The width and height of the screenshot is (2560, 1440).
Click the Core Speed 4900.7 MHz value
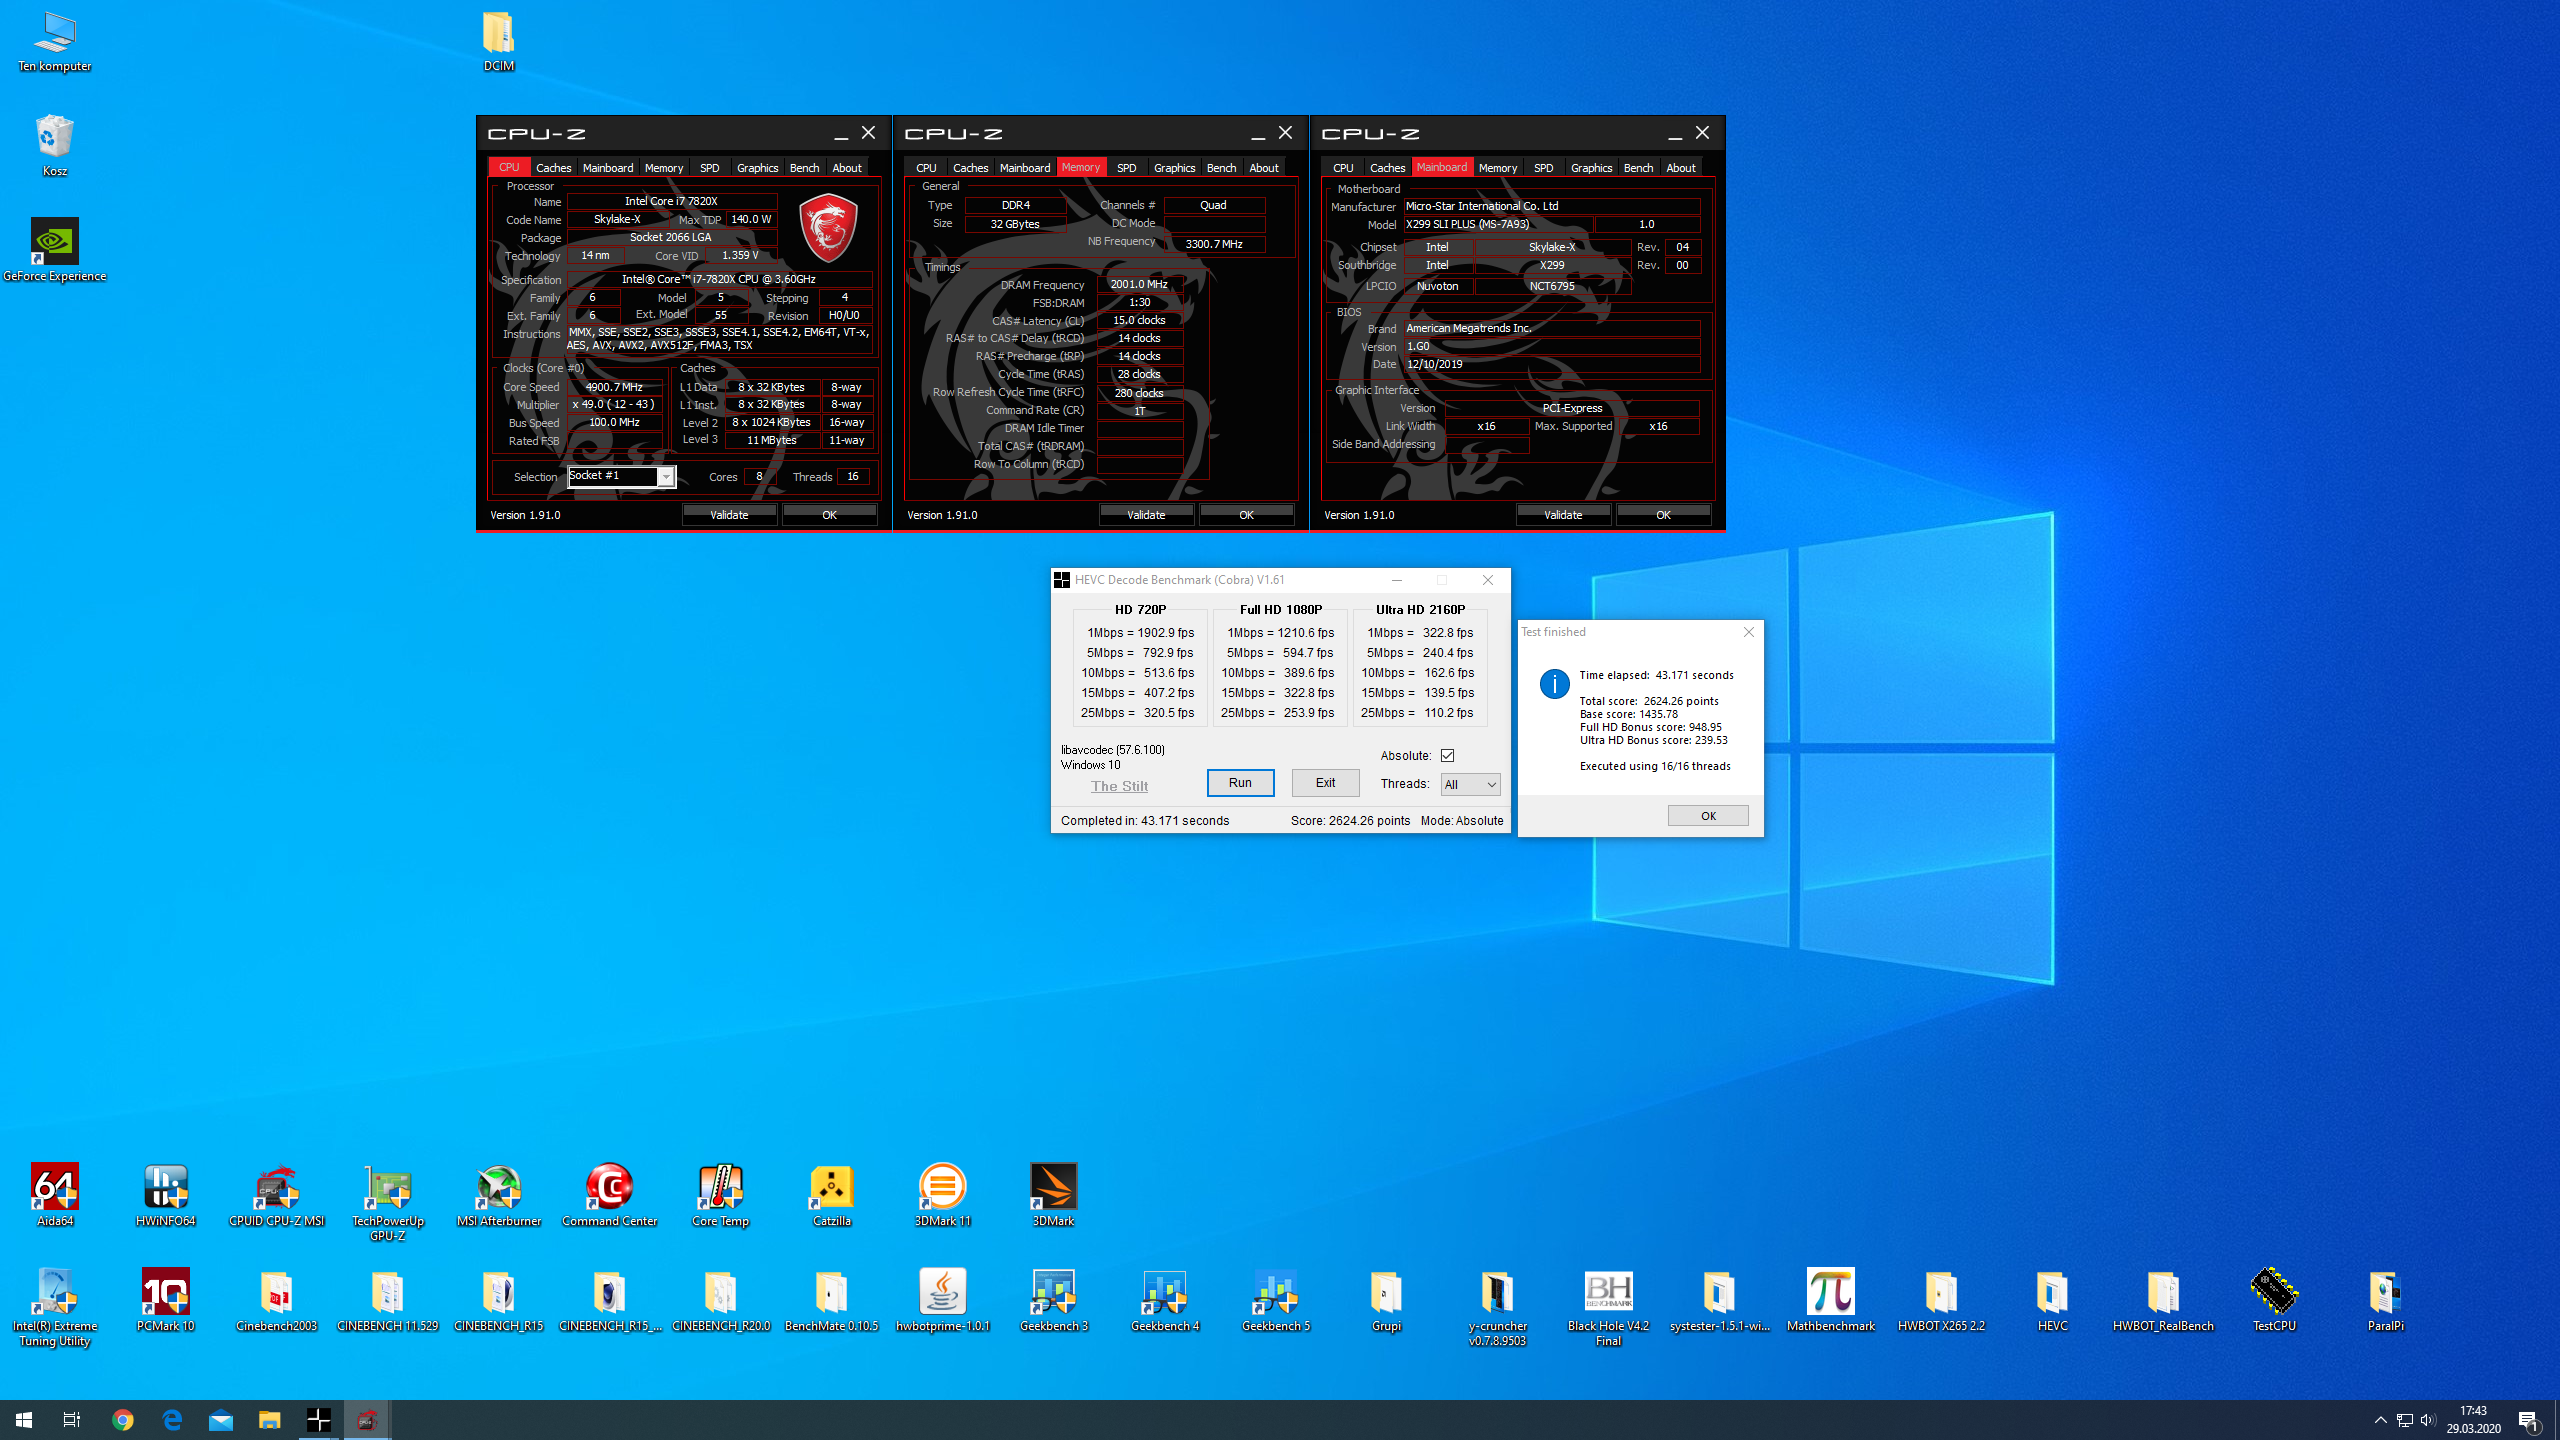(x=614, y=387)
